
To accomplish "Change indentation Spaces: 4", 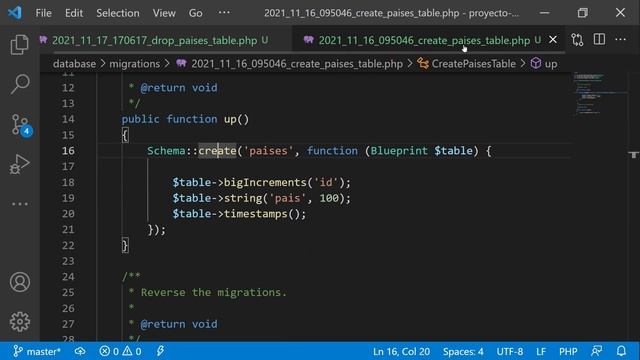I will (x=463, y=351).
